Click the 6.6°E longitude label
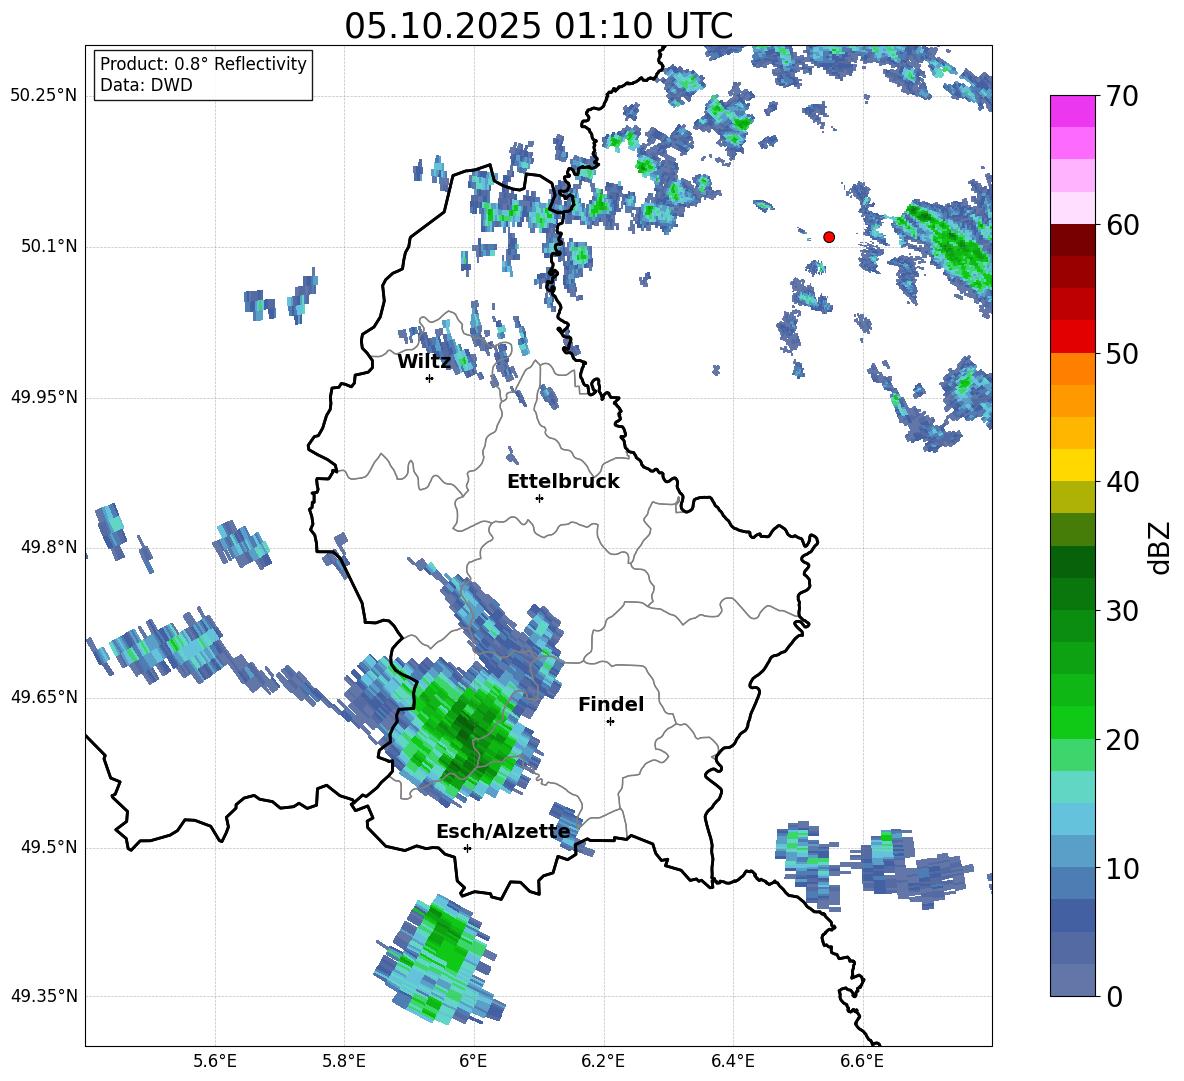The height and width of the screenshot is (1081, 1184). 862,1061
